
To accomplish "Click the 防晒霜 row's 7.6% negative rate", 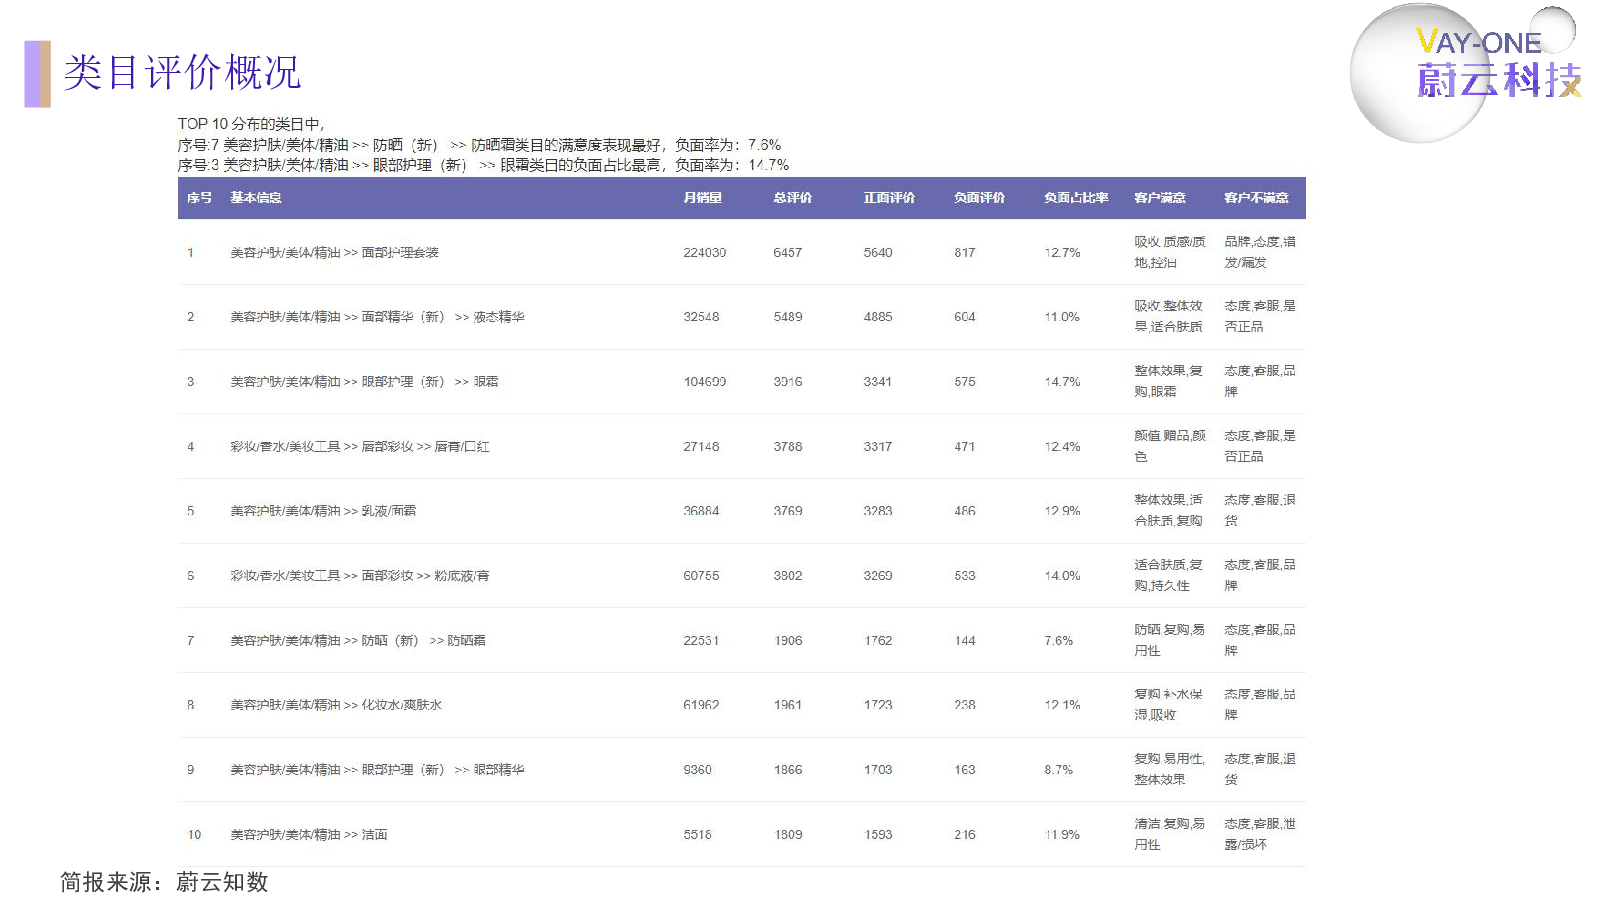I will click(x=1058, y=641).
